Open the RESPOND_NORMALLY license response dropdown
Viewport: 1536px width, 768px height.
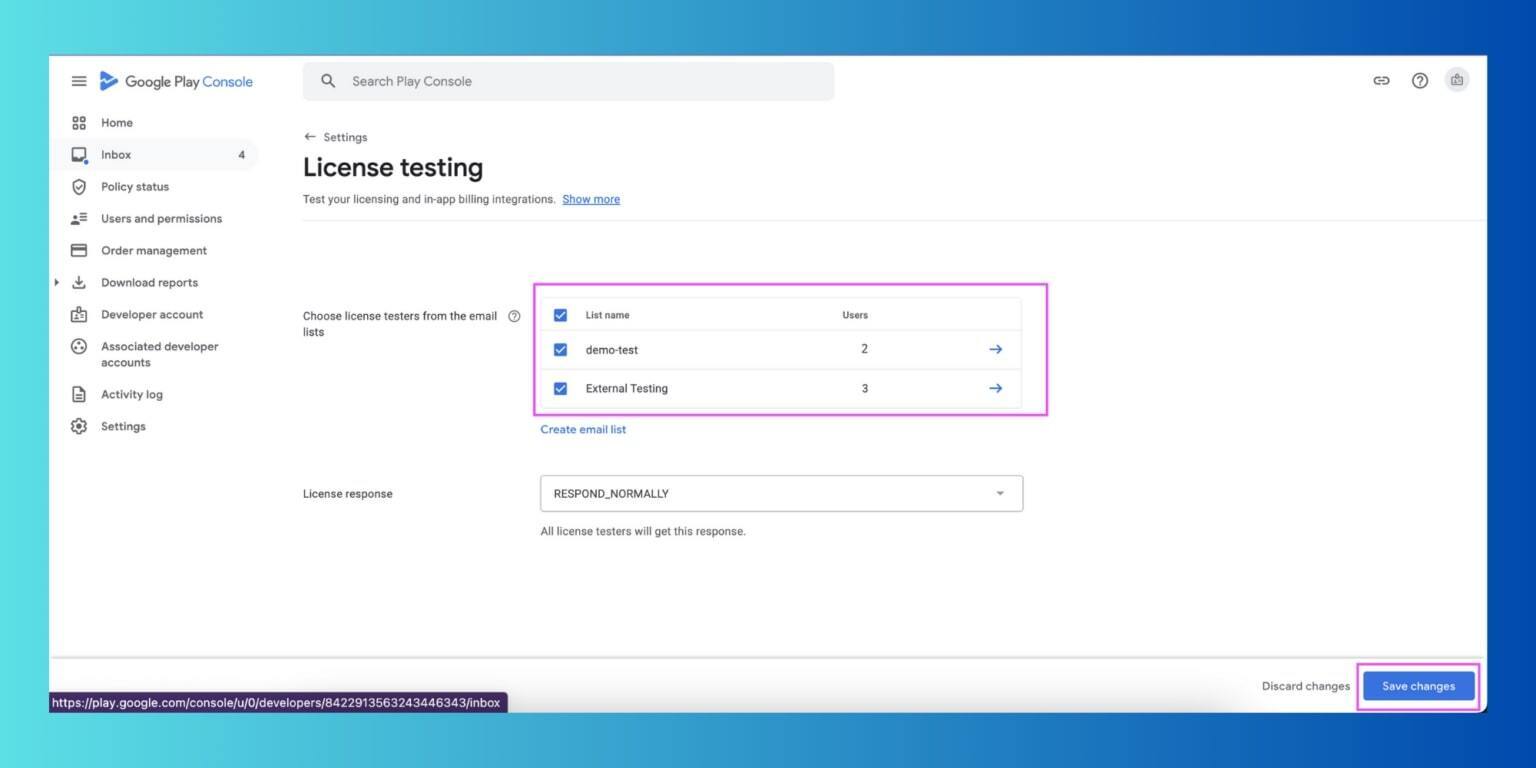pos(781,493)
